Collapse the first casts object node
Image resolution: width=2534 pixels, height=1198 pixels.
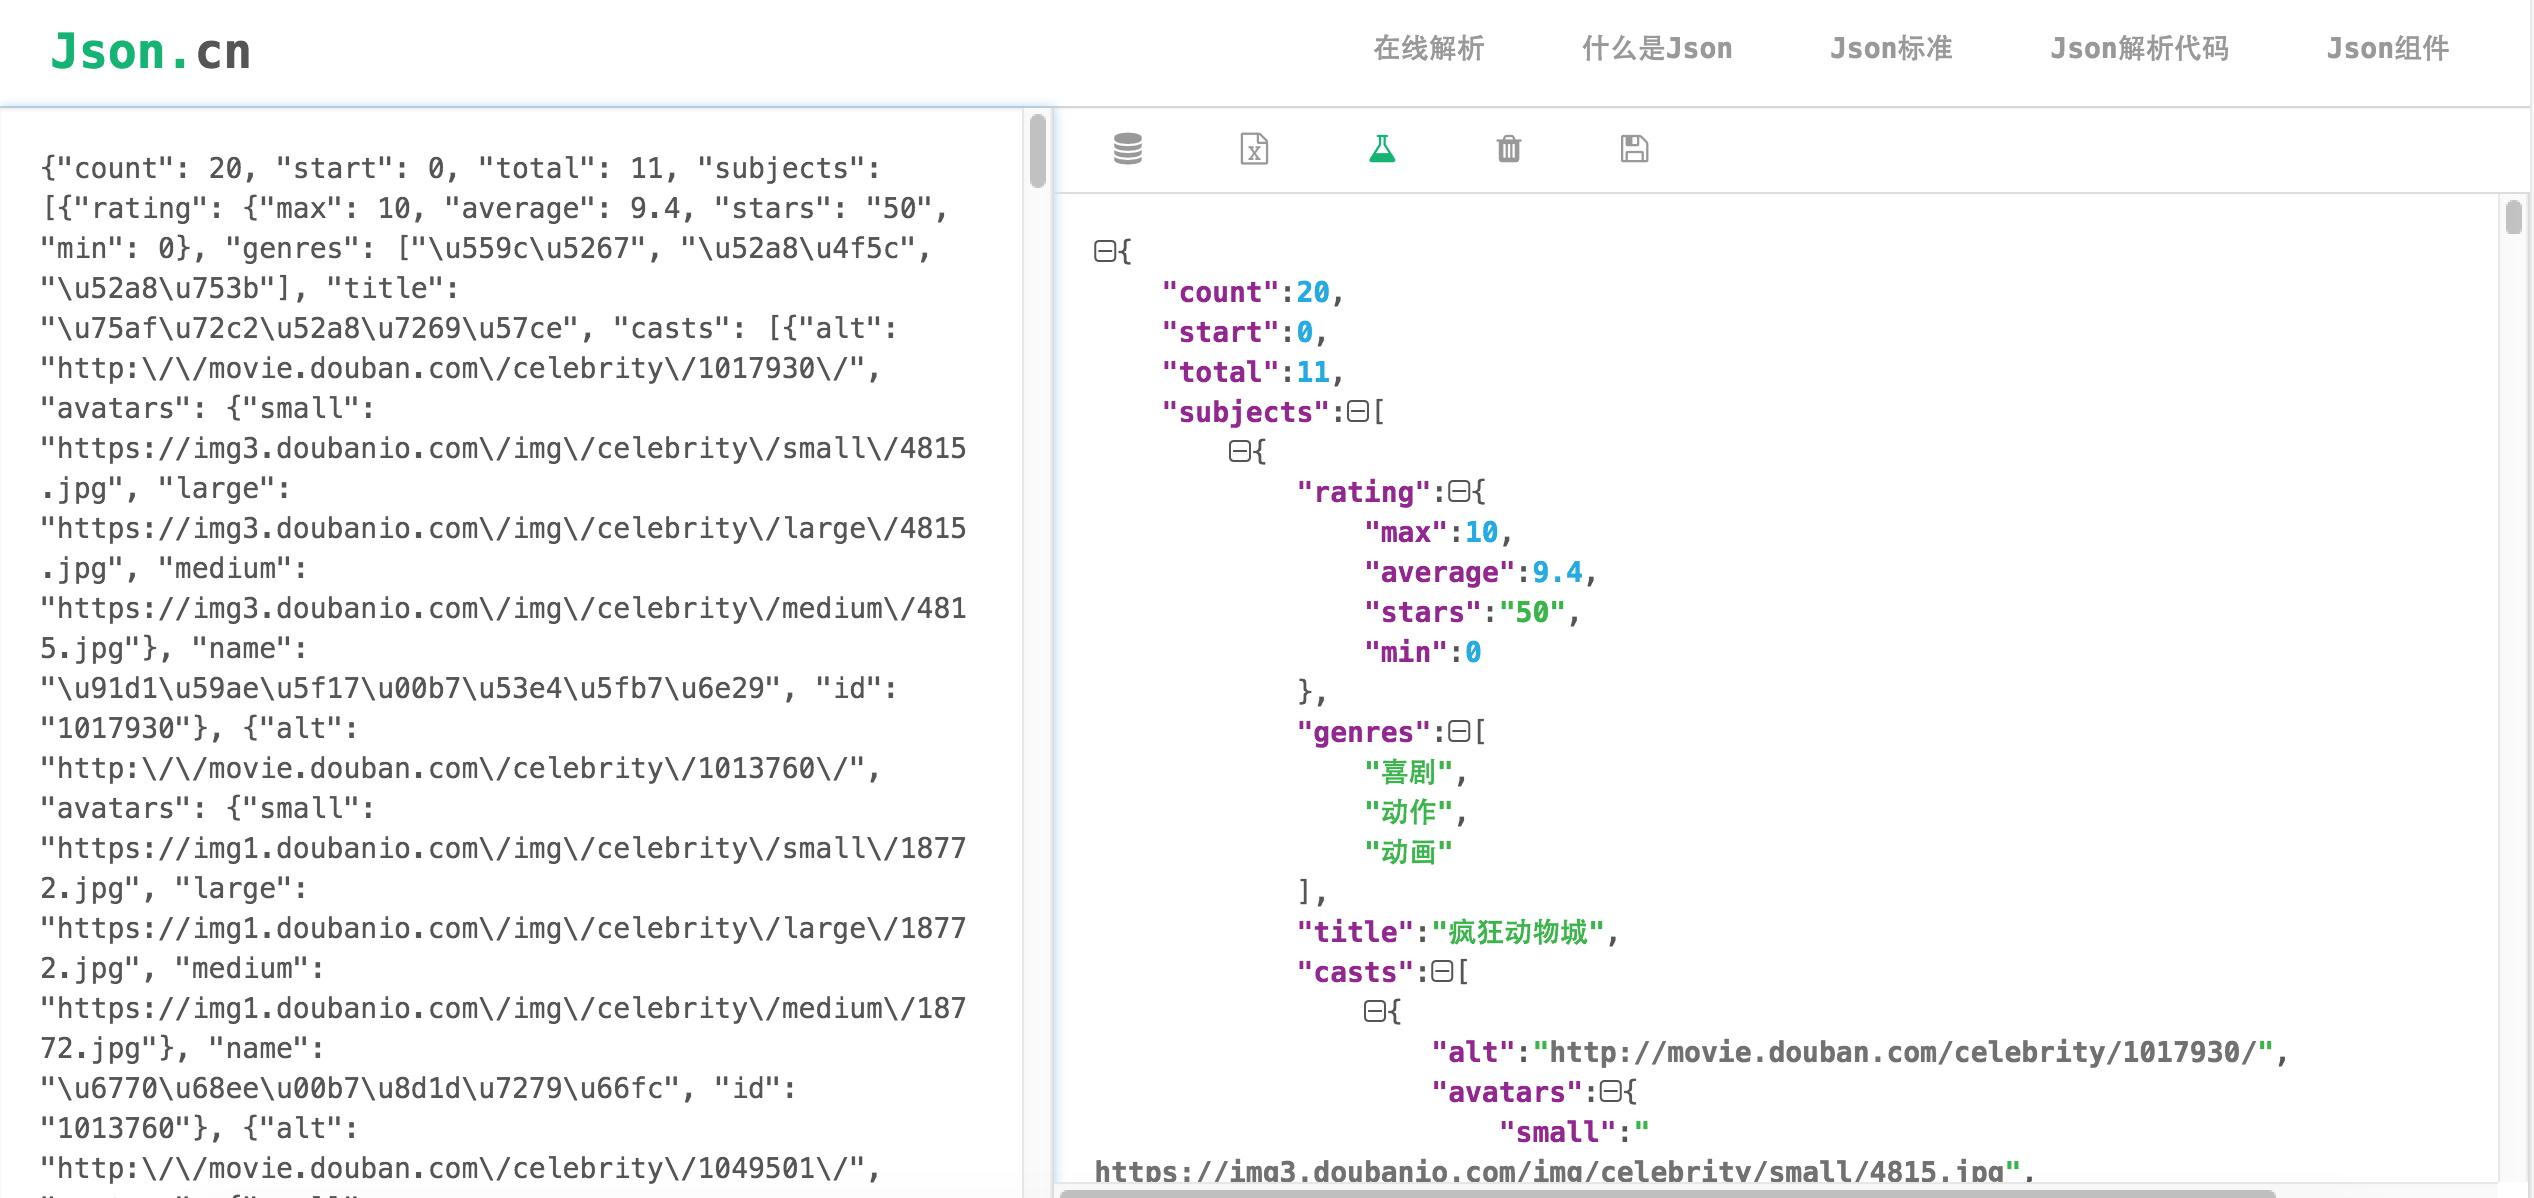(x=1375, y=1011)
